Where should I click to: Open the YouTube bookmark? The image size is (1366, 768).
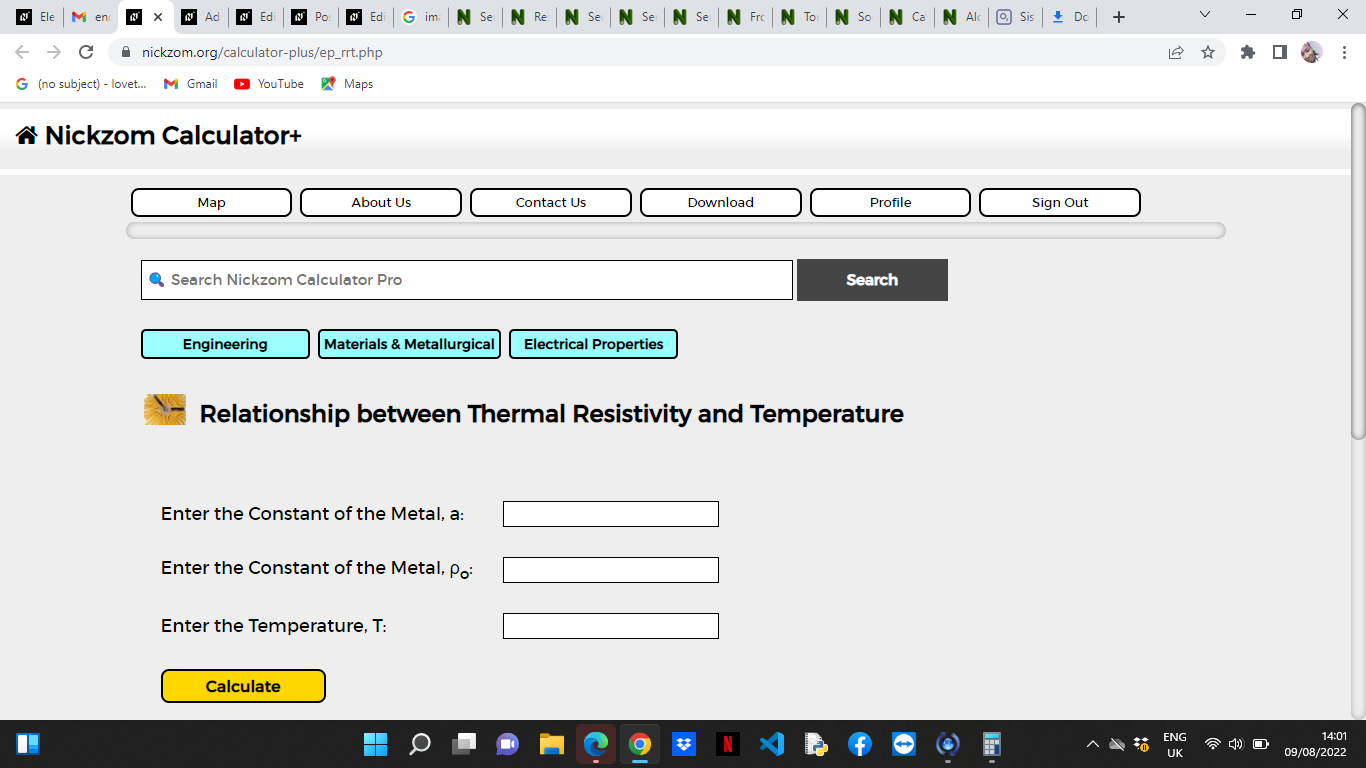[269, 84]
